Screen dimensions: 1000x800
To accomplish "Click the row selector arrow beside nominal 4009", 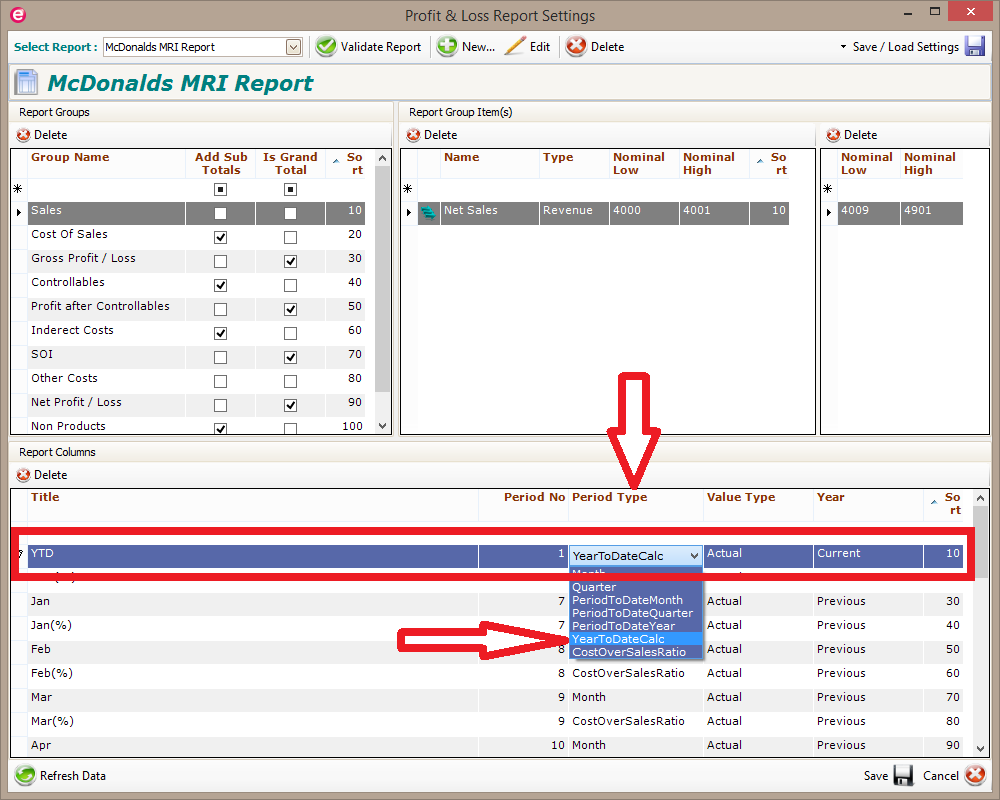I will pyautogui.click(x=828, y=212).
